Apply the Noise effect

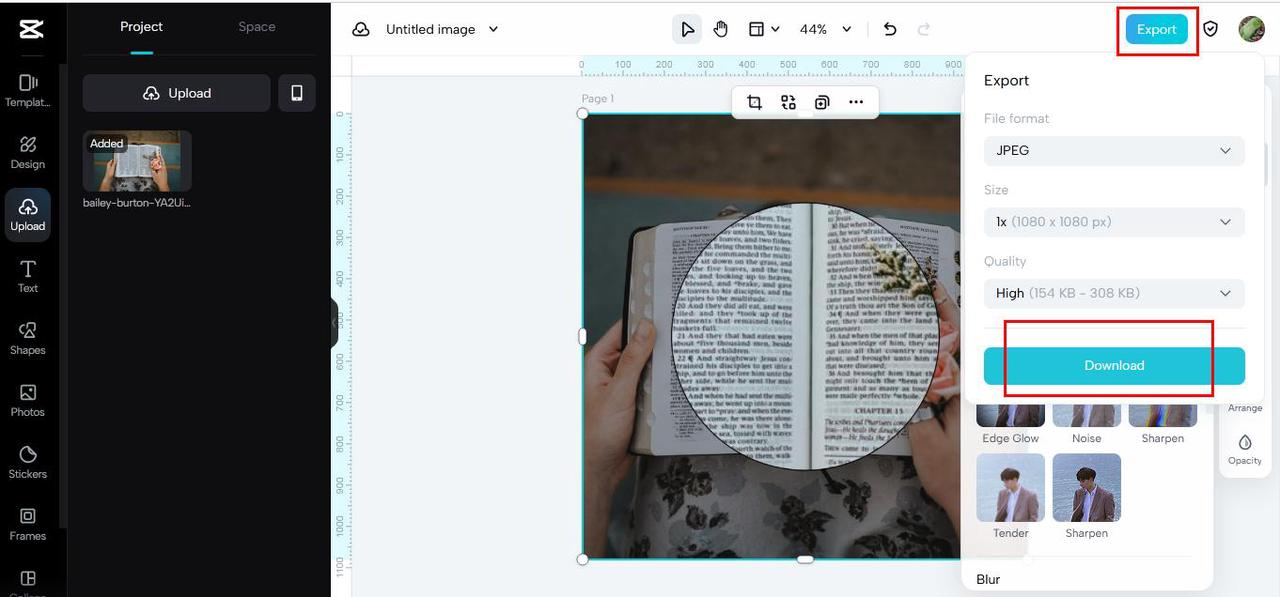click(1086, 422)
